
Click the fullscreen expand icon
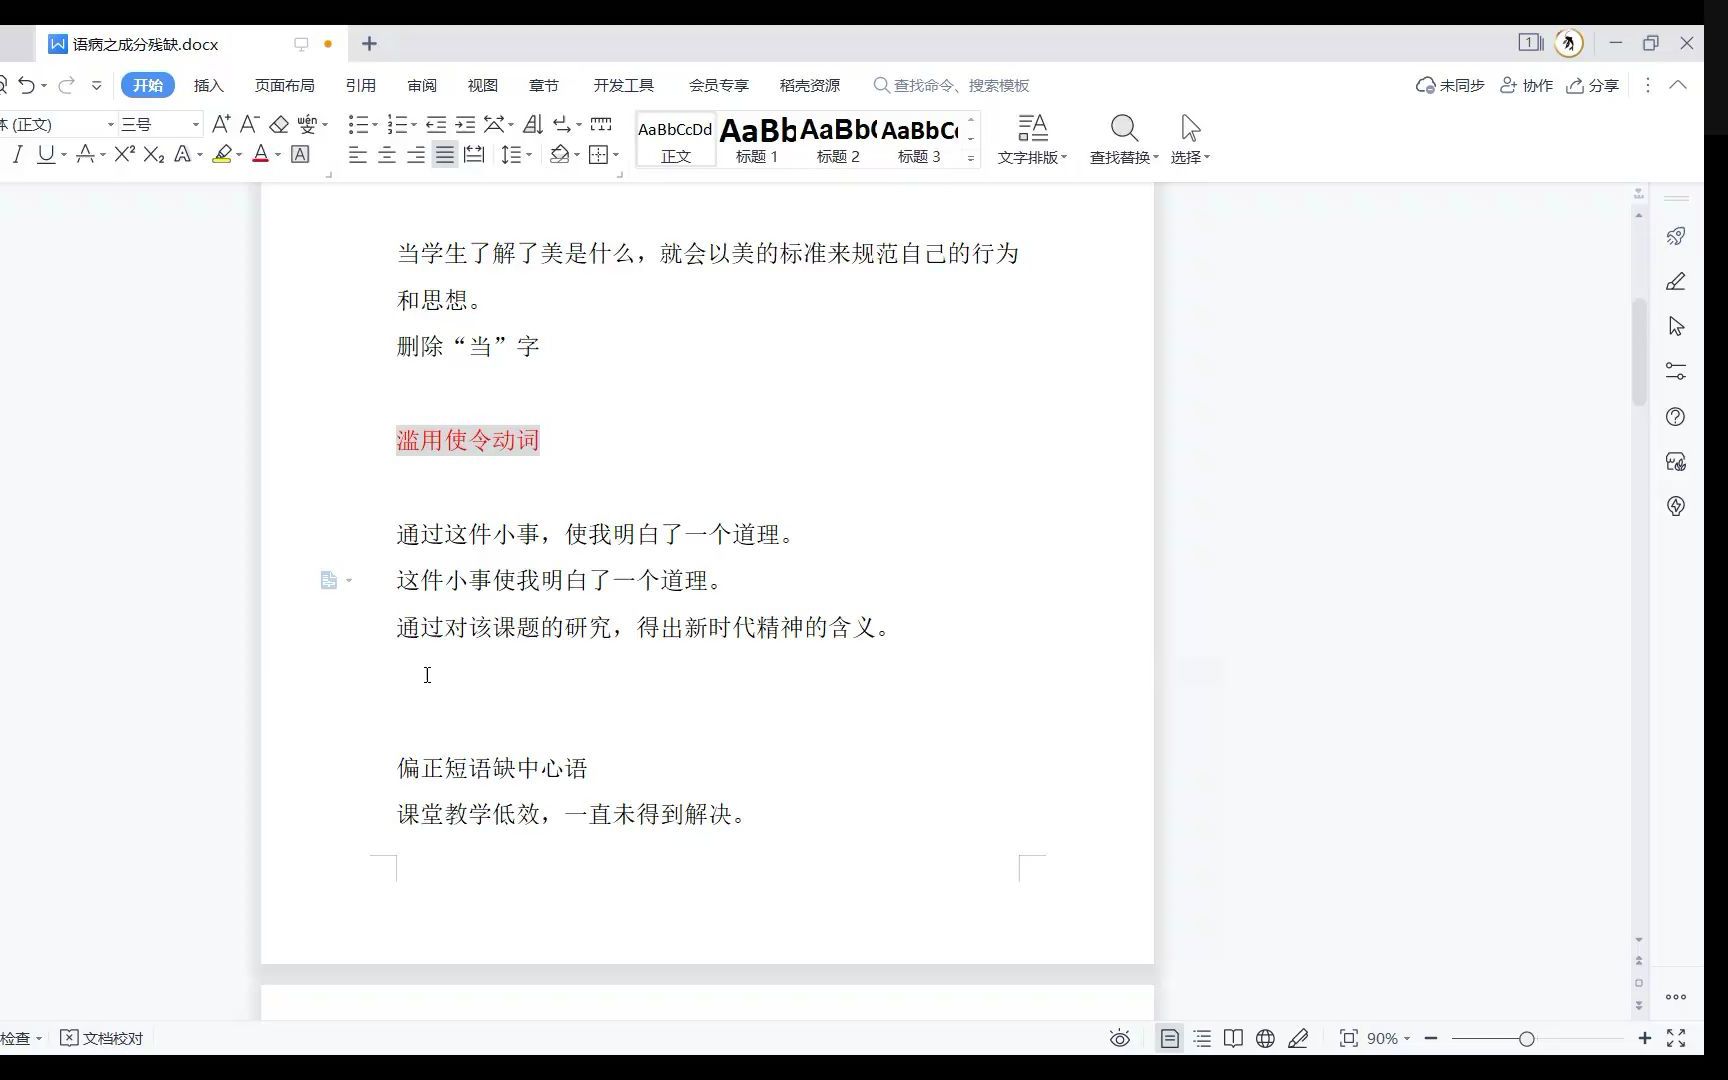[x=1677, y=1038]
